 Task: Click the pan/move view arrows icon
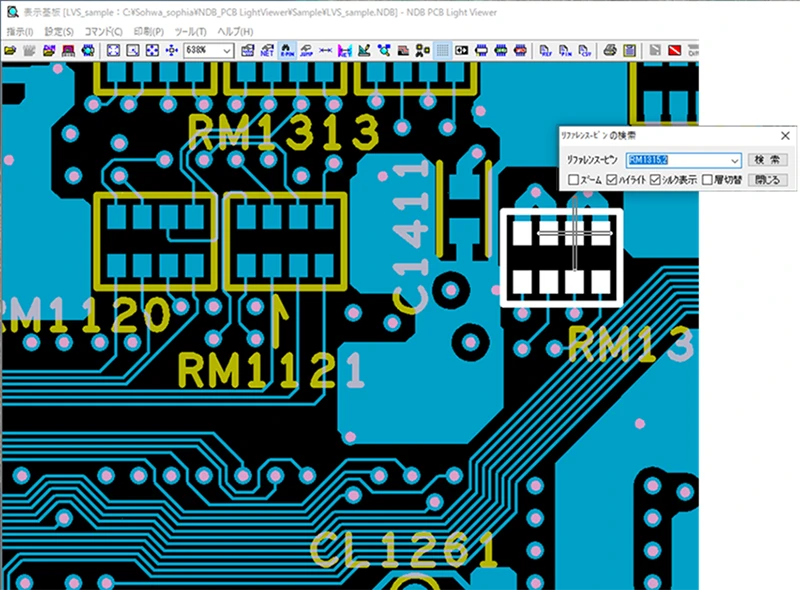[170, 50]
